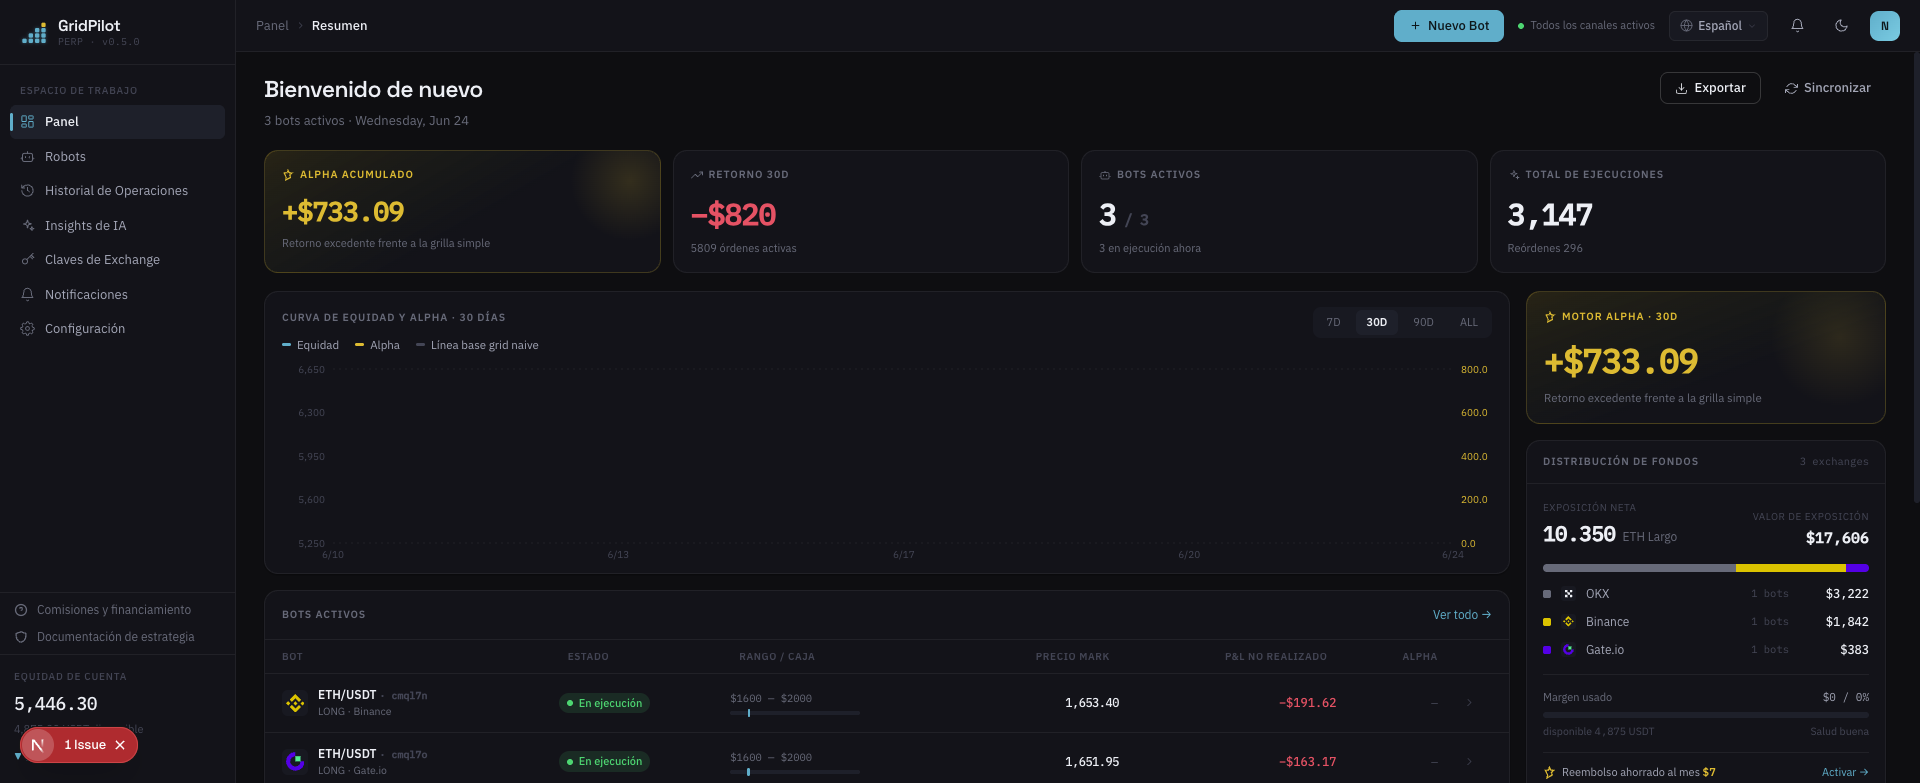Click the P&L NO REALIZADO column header

(1276, 657)
